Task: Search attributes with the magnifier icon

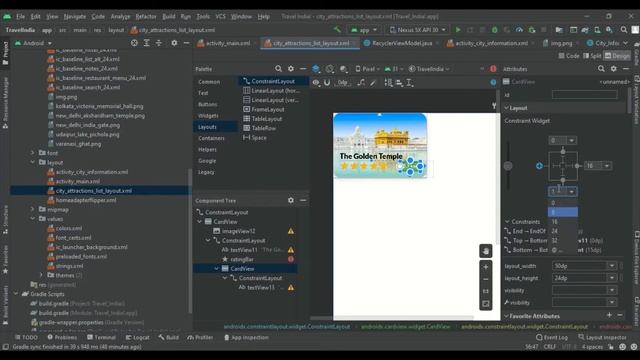Action: (x=601, y=69)
